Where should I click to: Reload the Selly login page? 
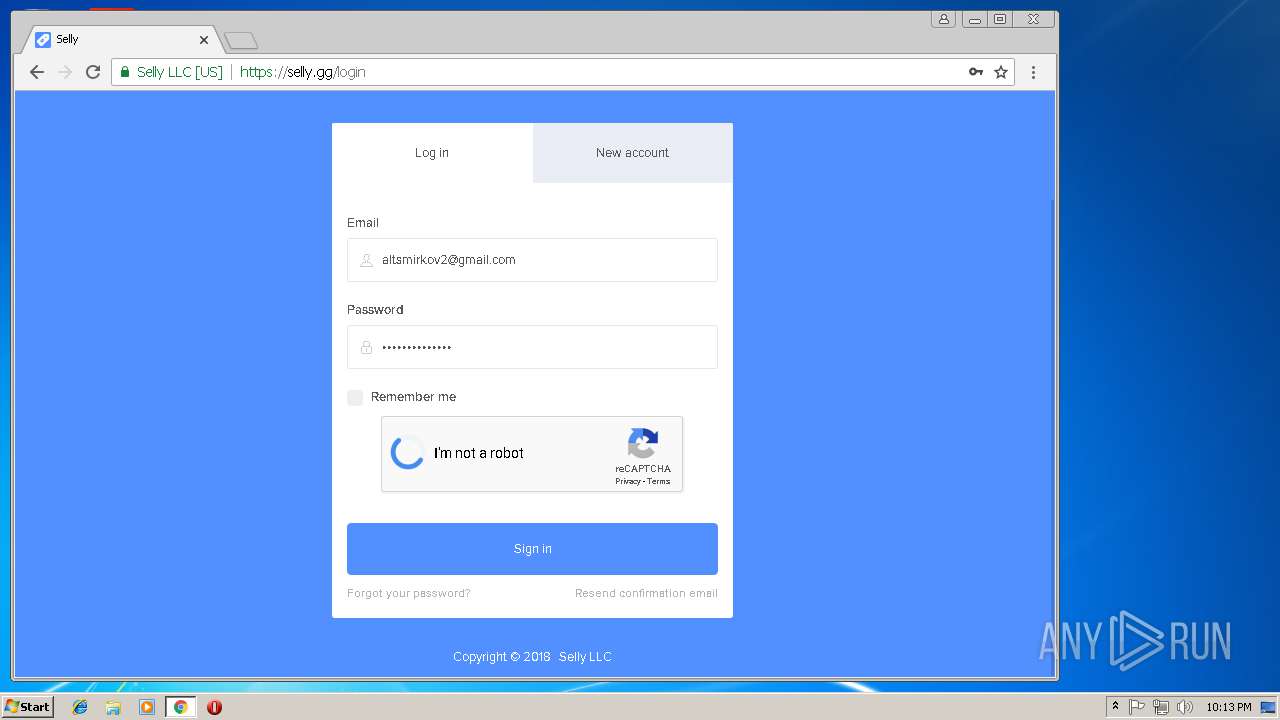coord(93,72)
